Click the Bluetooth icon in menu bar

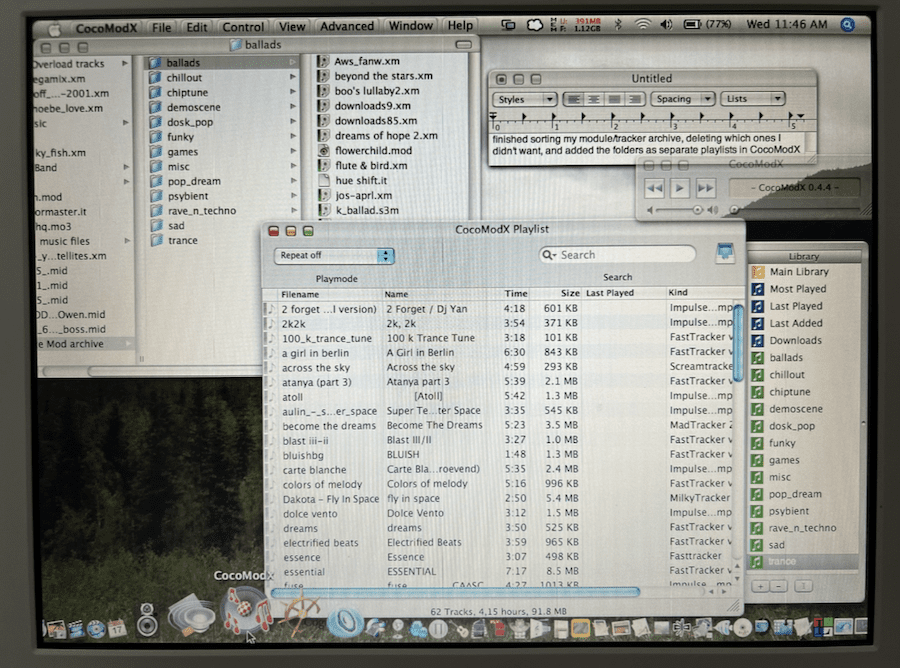click(618, 24)
